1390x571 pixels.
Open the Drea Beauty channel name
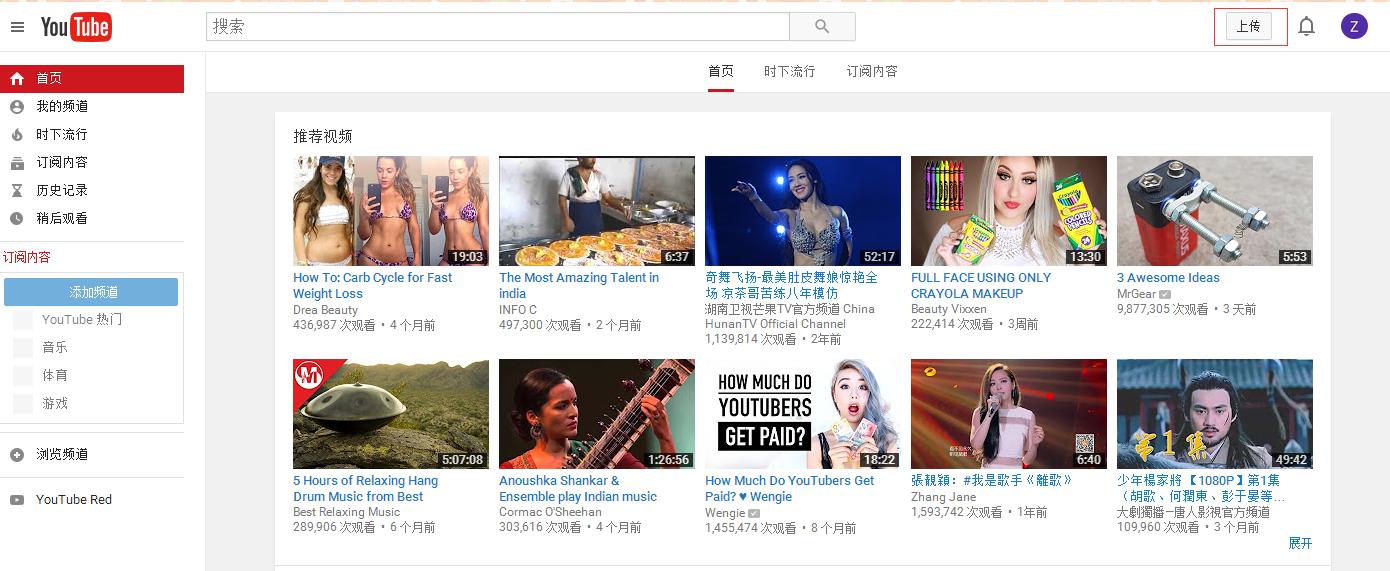tap(325, 310)
